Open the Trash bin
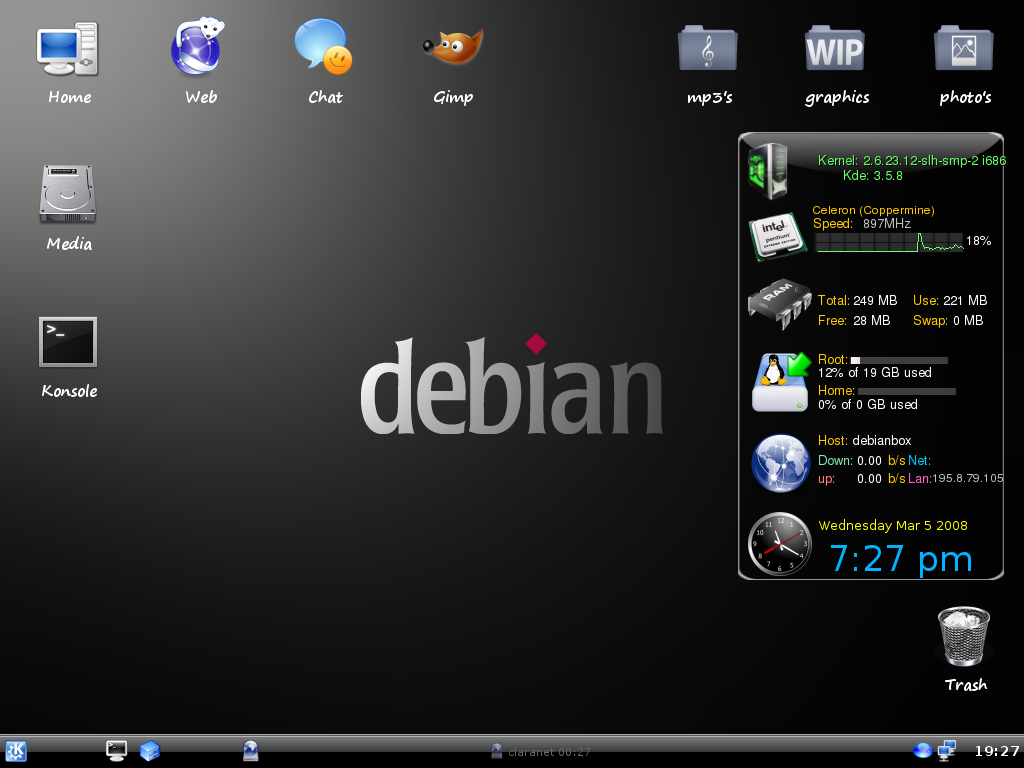 pyautogui.click(x=964, y=637)
